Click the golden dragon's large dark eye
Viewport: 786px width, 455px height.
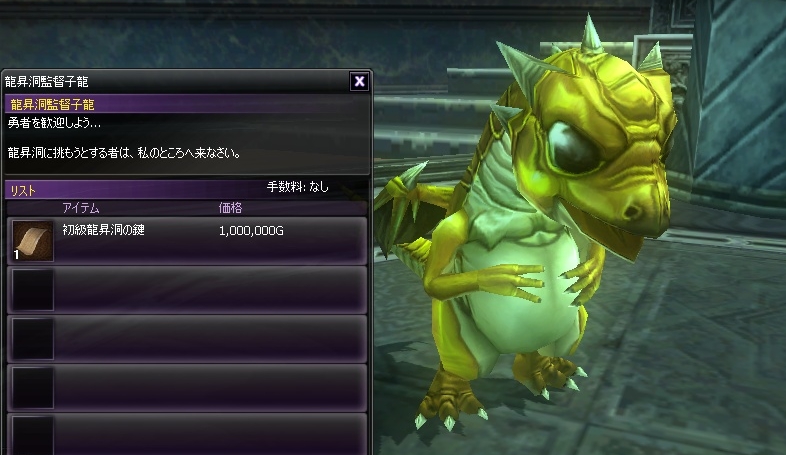[573, 147]
